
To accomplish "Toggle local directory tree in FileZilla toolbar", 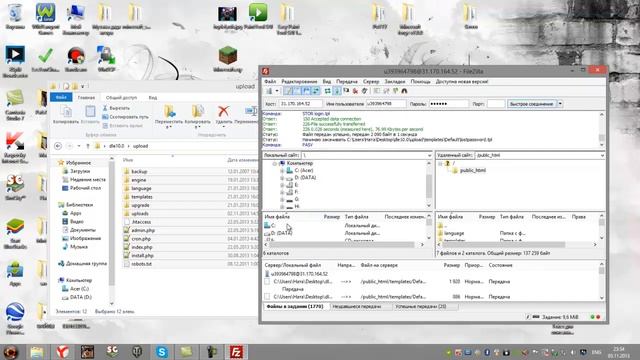I will tap(298, 91).
